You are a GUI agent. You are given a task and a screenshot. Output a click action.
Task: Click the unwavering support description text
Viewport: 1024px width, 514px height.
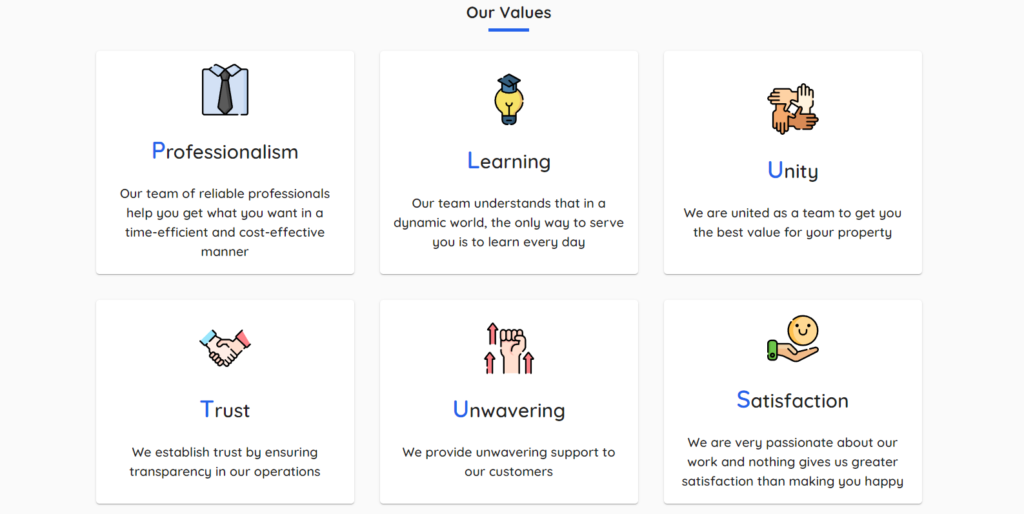pos(509,461)
